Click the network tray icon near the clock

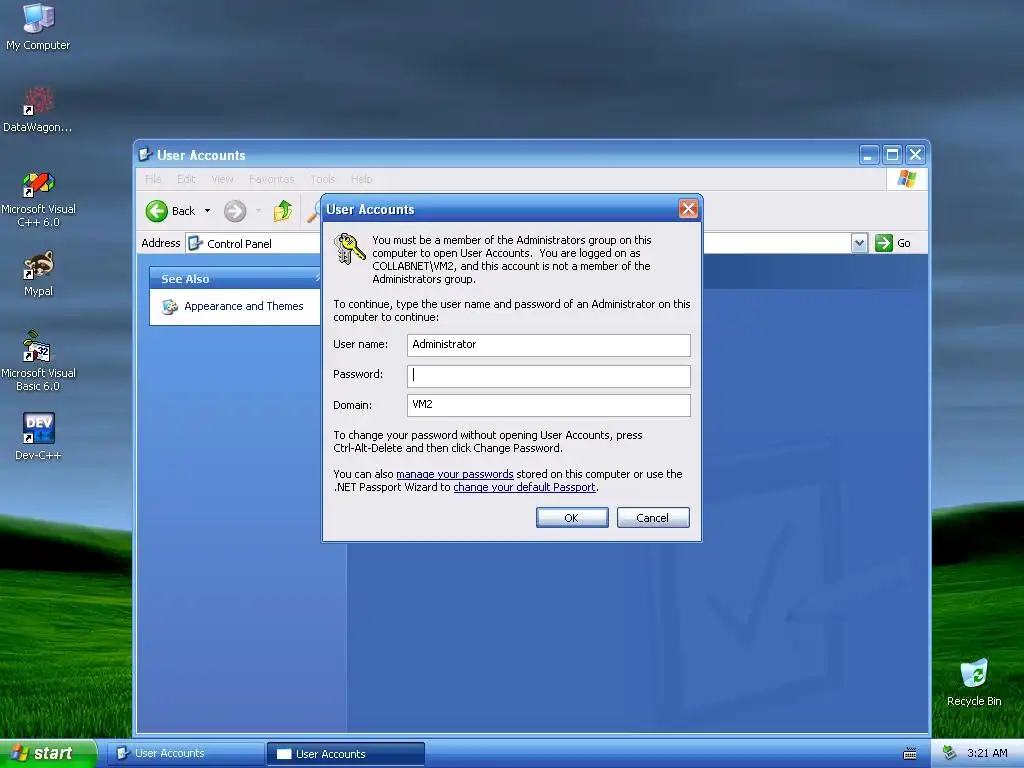[x=950, y=753]
